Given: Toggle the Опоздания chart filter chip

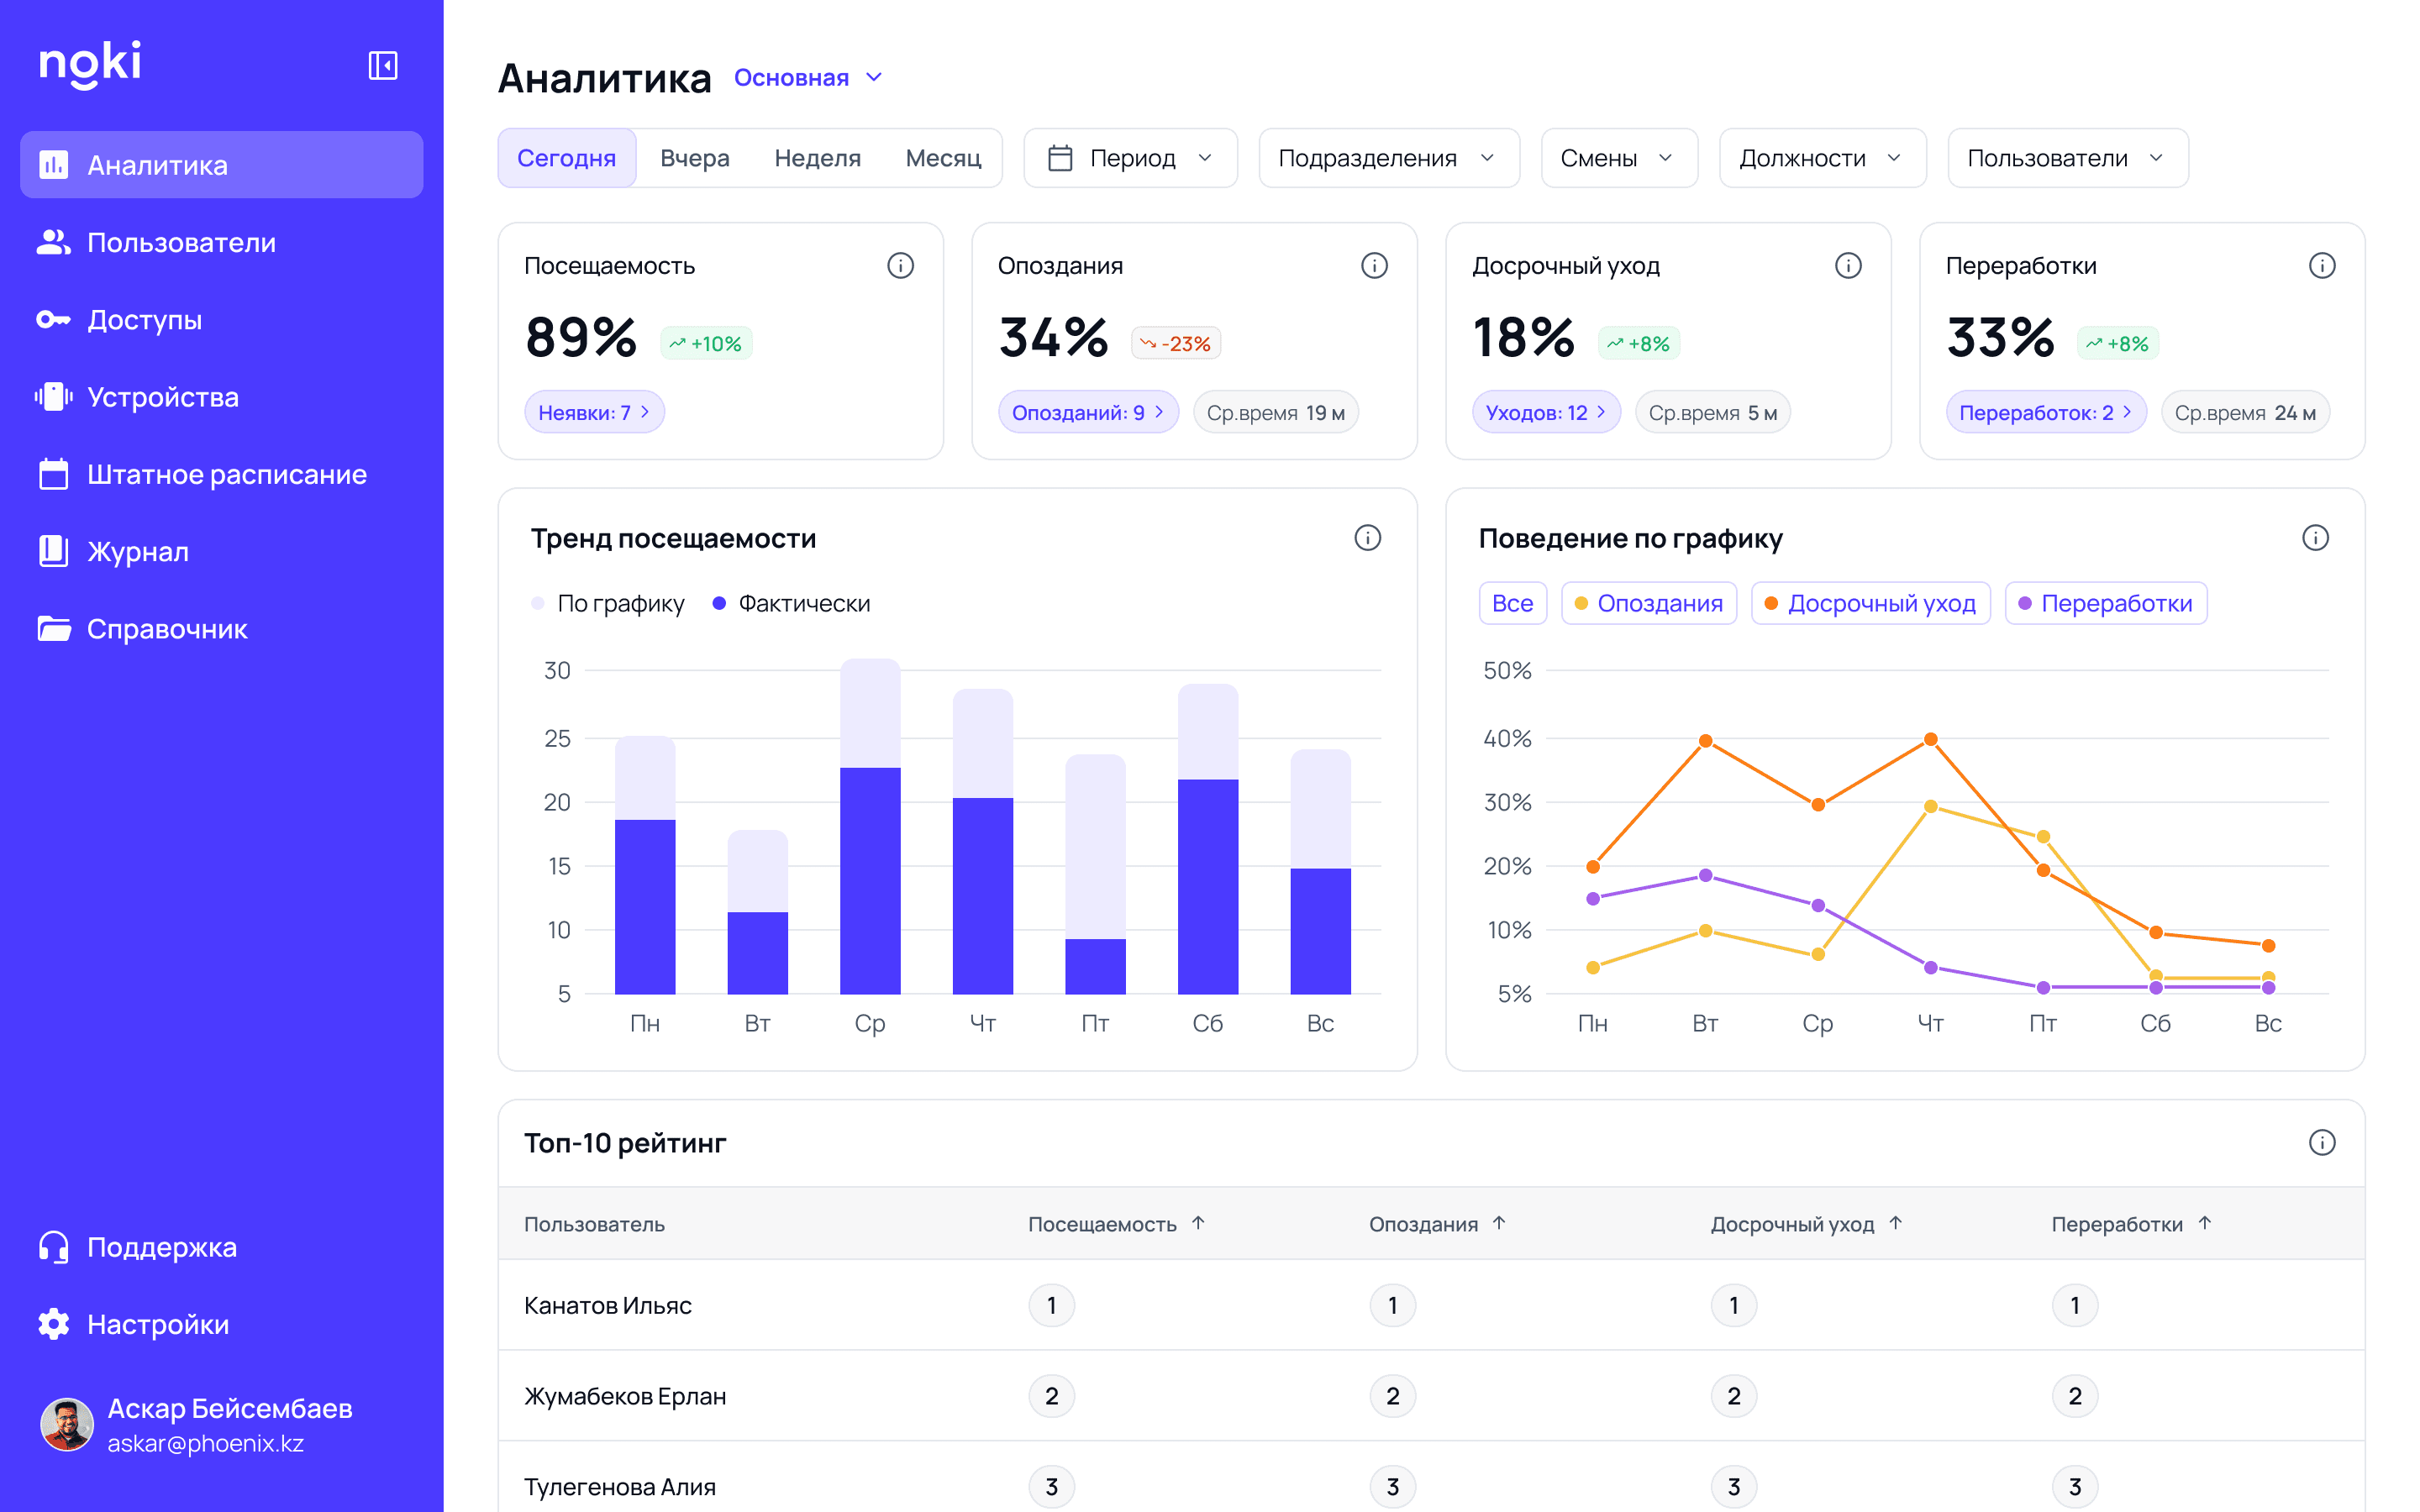Looking at the screenshot, I should pos(1648,603).
